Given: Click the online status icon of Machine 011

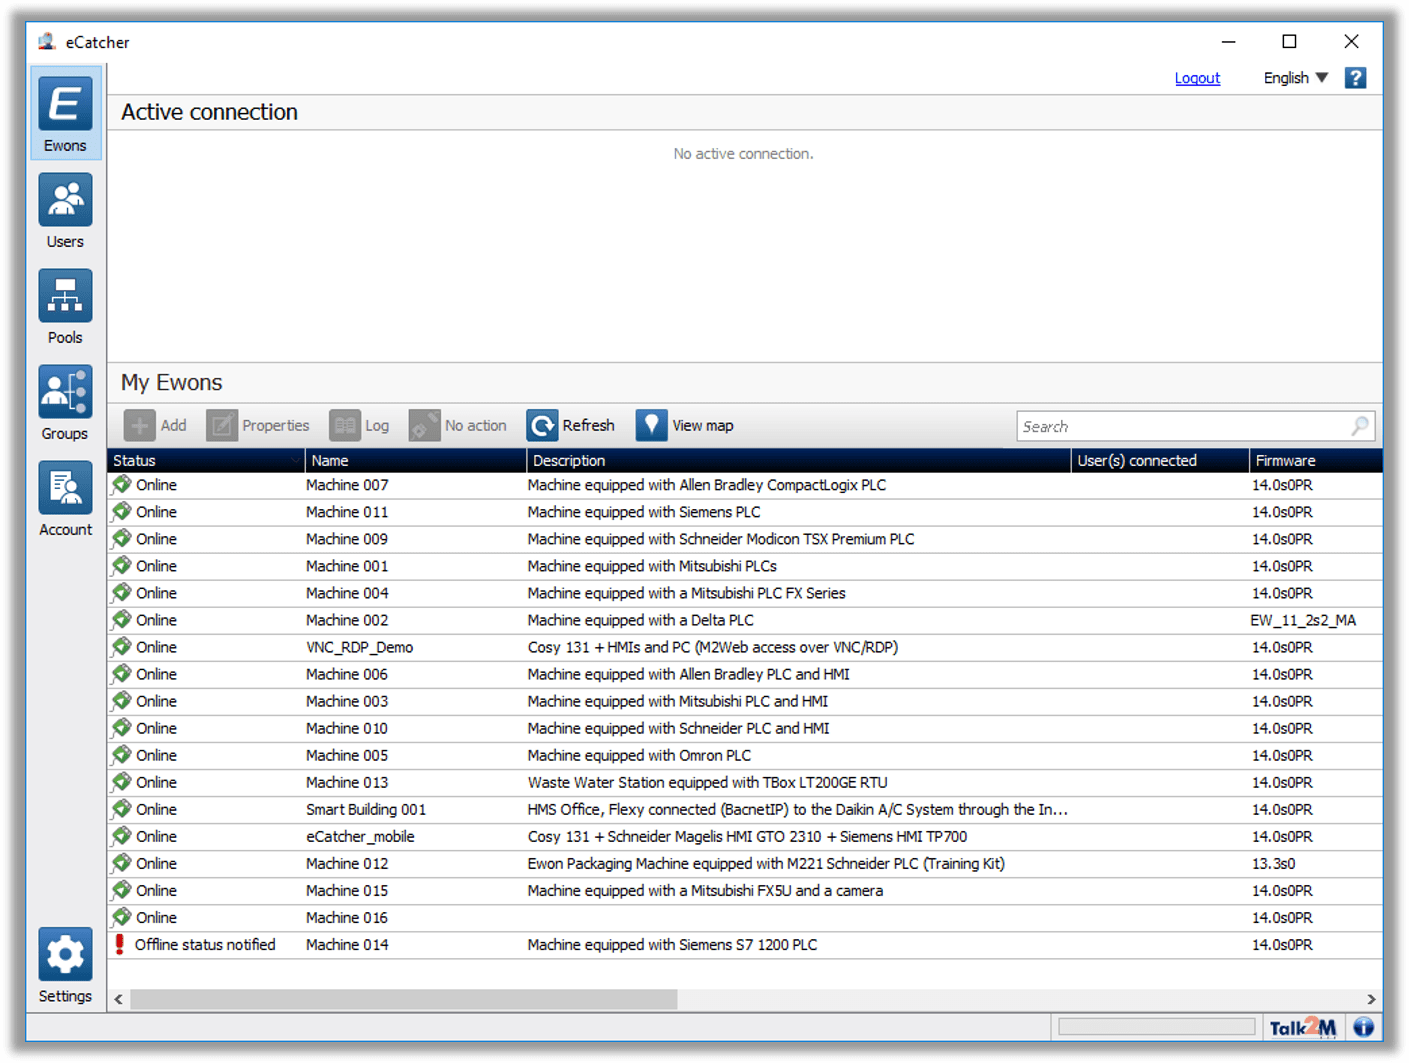Looking at the screenshot, I should tap(122, 511).
